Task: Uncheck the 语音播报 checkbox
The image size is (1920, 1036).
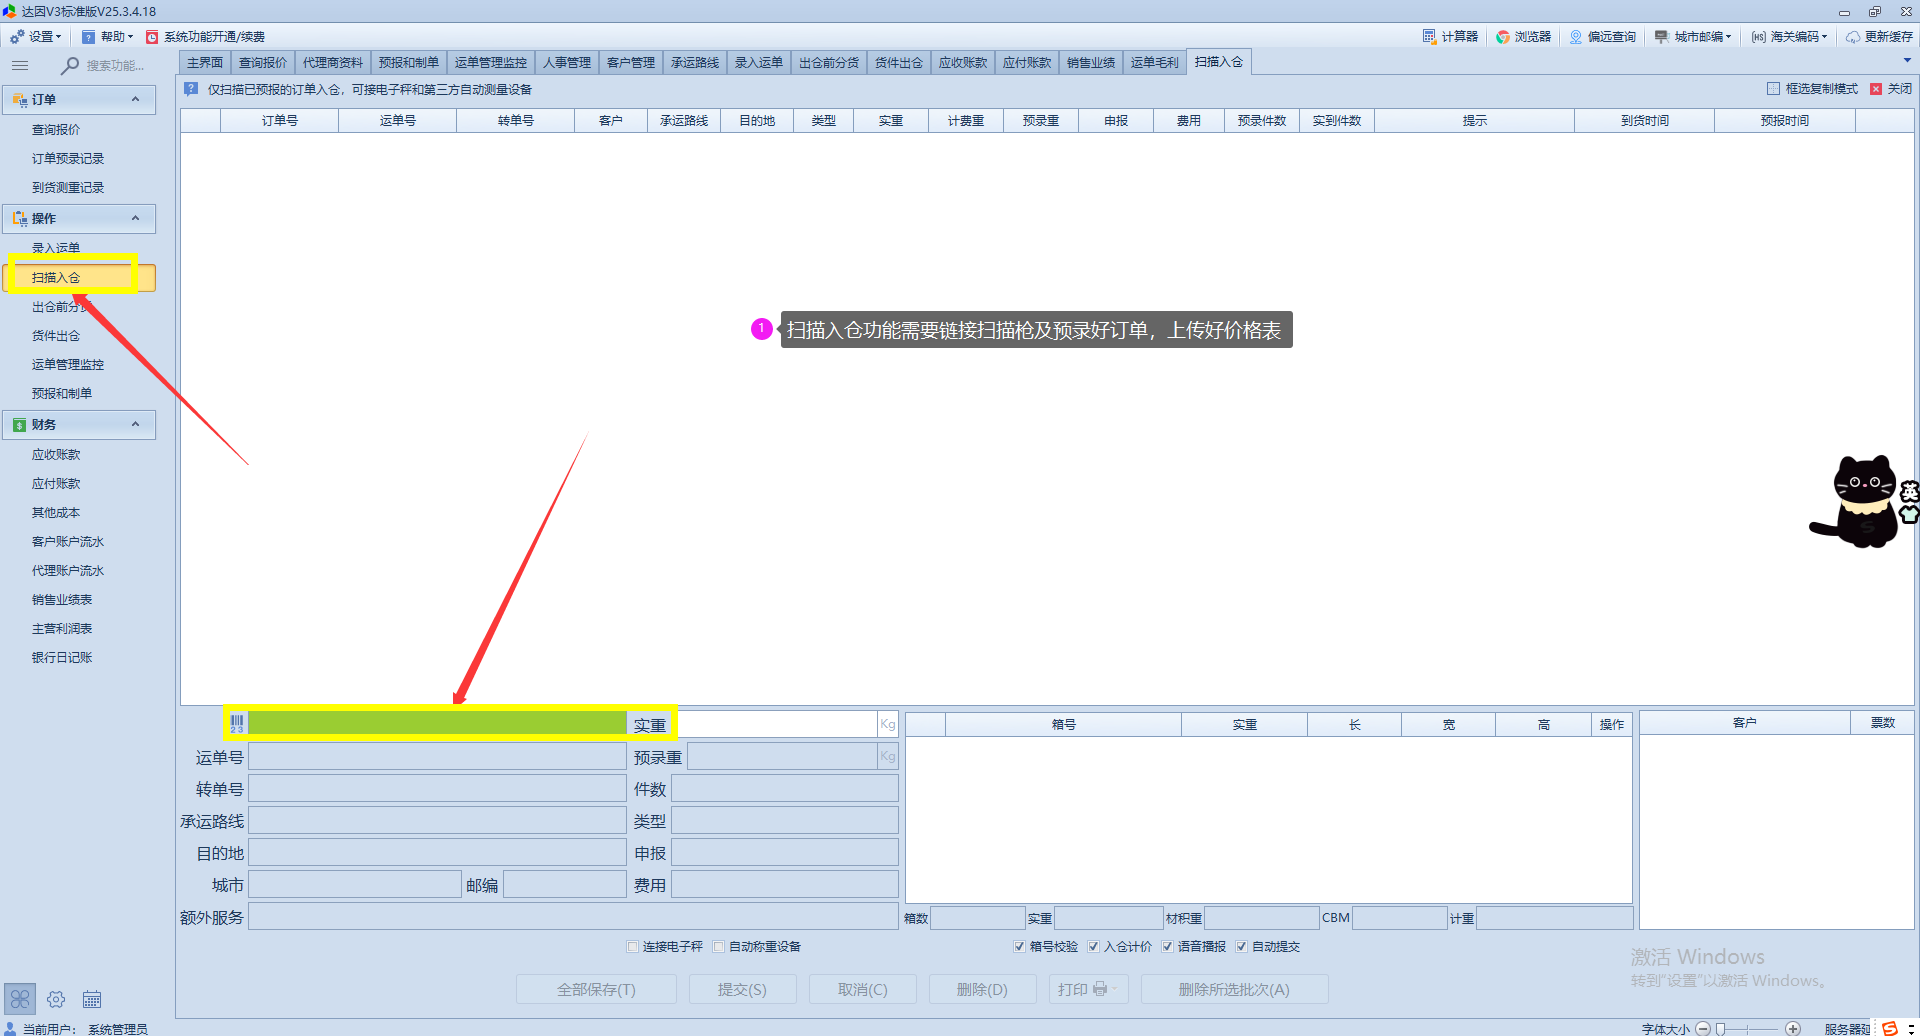Action: click(x=1167, y=947)
